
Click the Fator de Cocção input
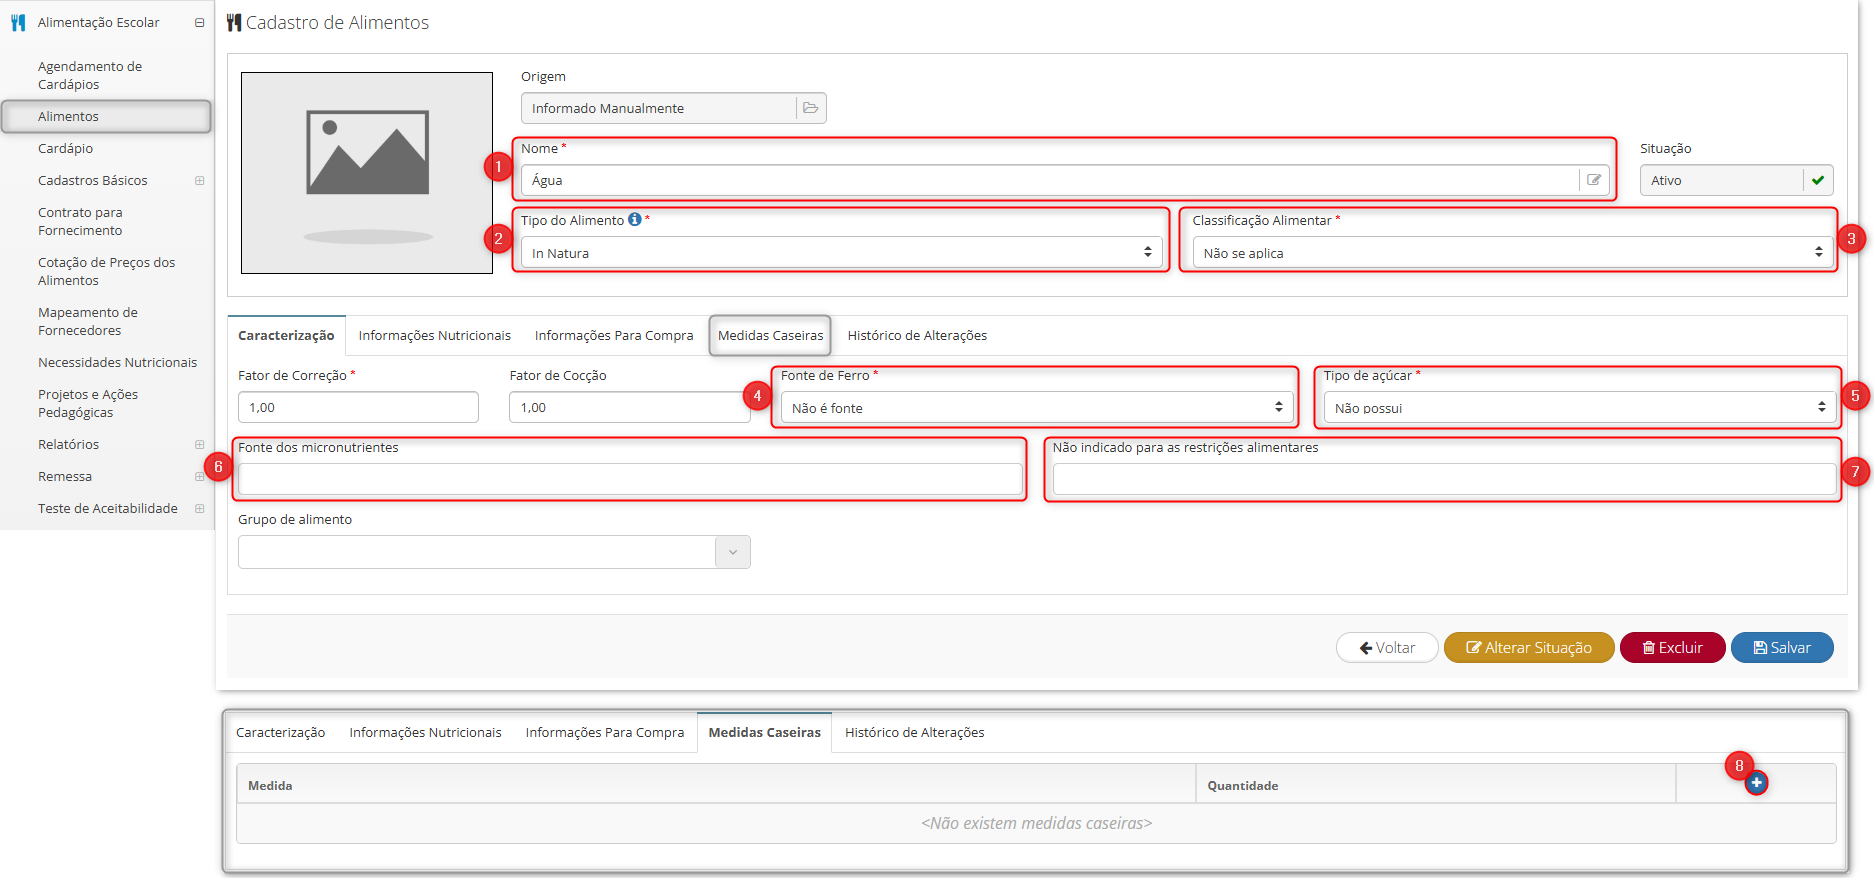[630, 407]
